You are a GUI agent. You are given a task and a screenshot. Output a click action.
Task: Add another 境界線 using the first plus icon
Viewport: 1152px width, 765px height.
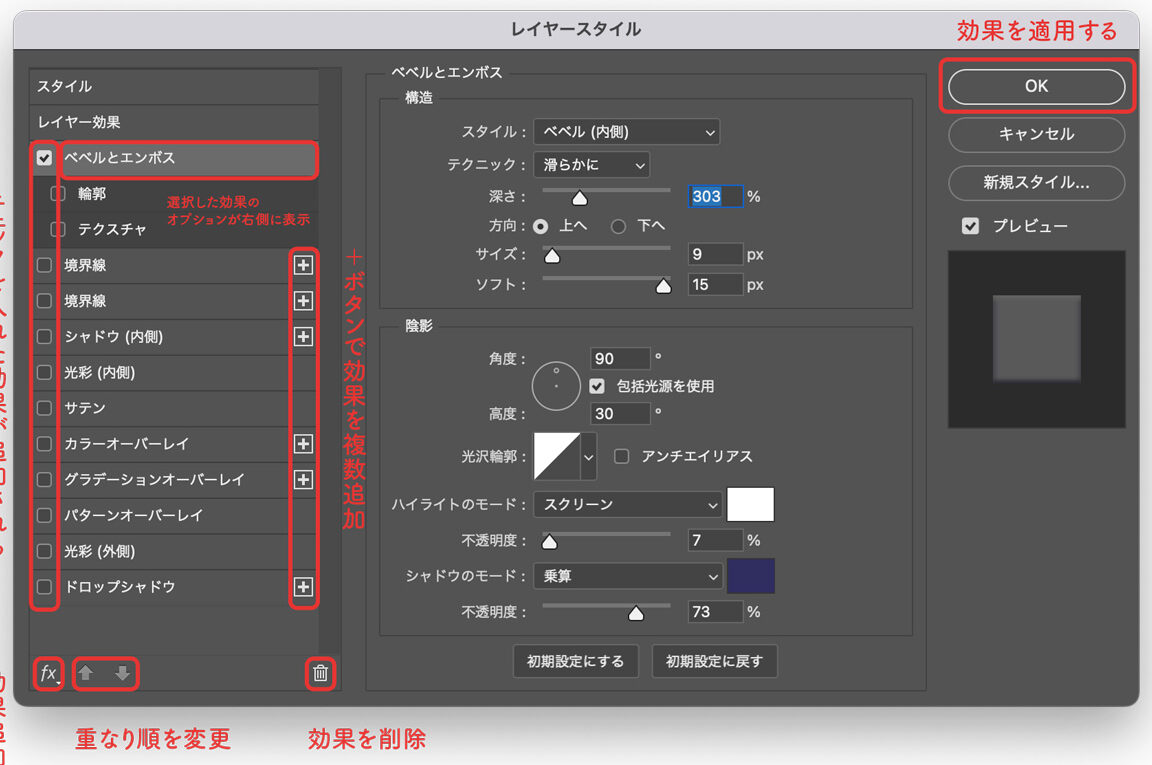(x=303, y=265)
